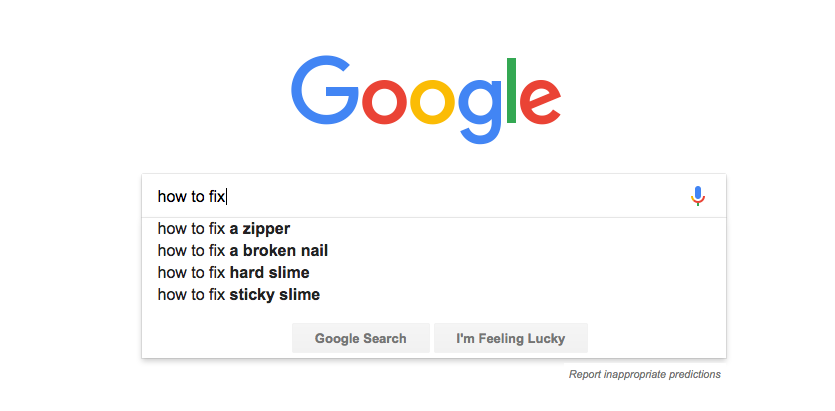
Task: Click the Google logo
Action: click(425, 100)
